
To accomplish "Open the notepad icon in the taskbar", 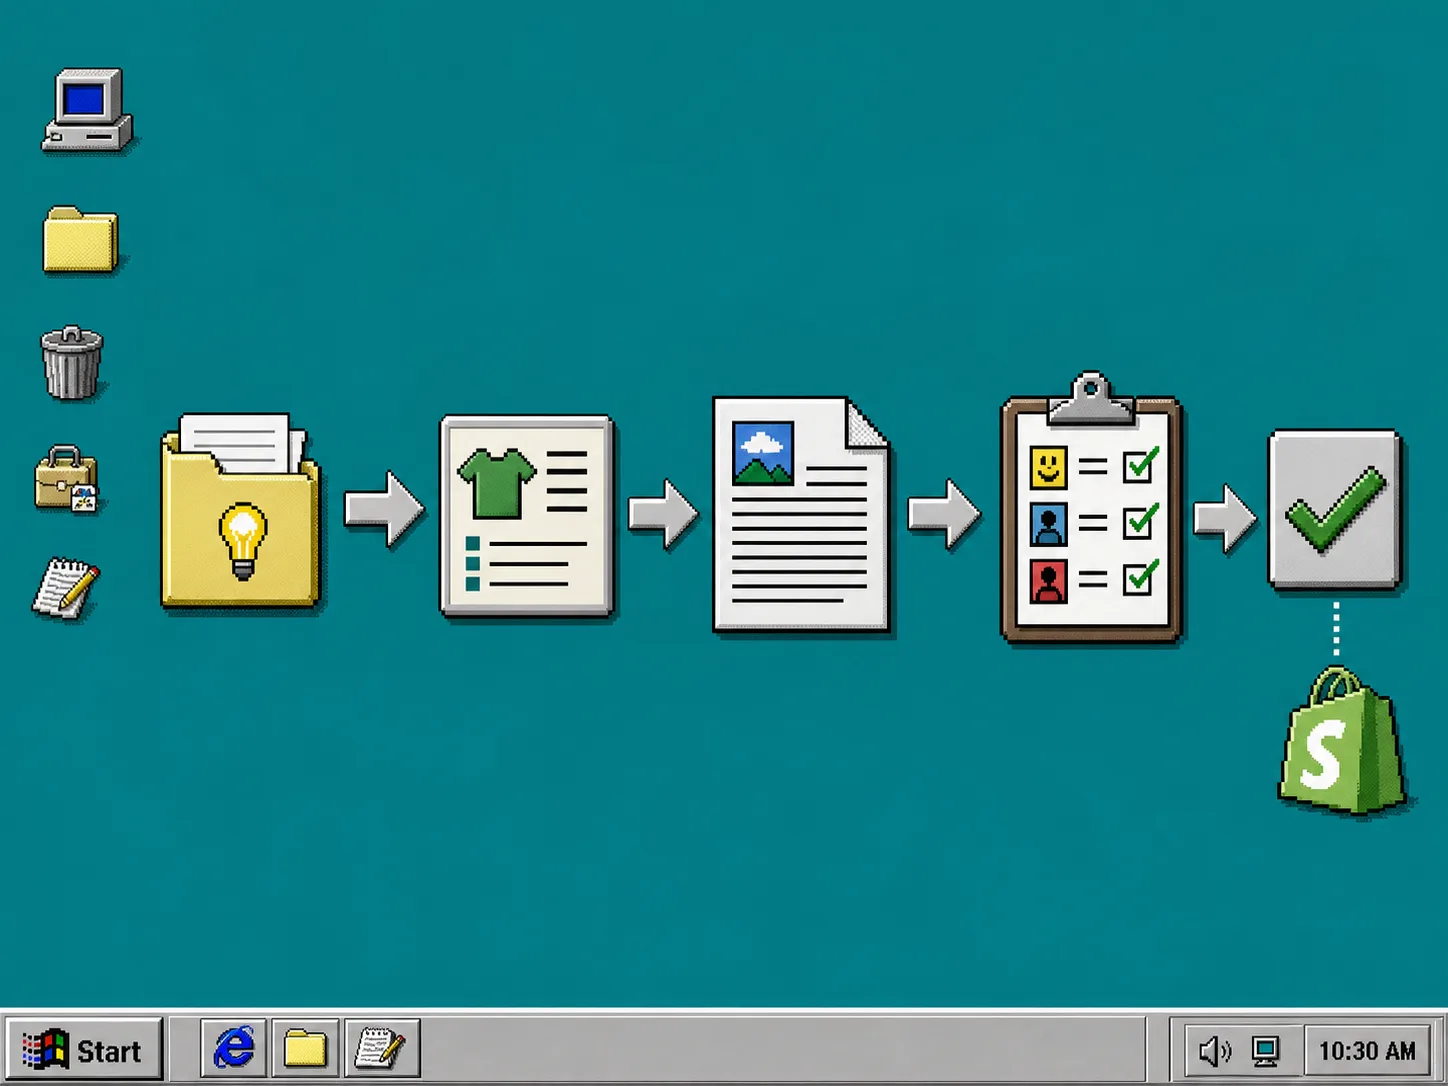I will click(381, 1049).
